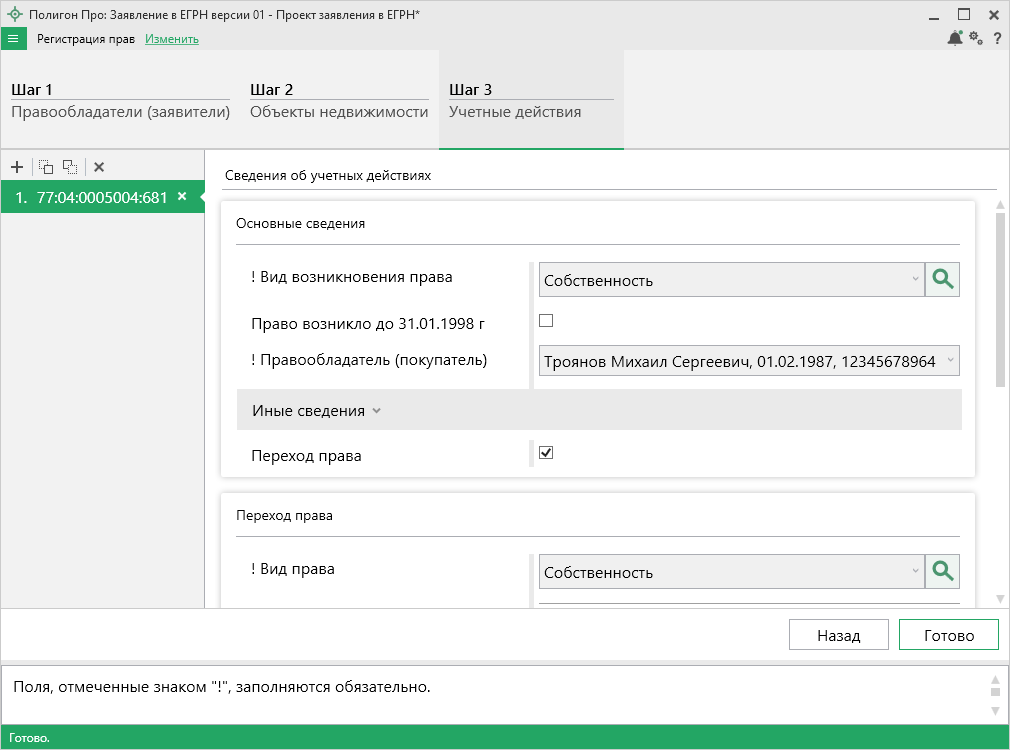This screenshot has height=750, width=1010.
Task: Click the form's vertical scrollbar thumb
Action: click(1000, 300)
